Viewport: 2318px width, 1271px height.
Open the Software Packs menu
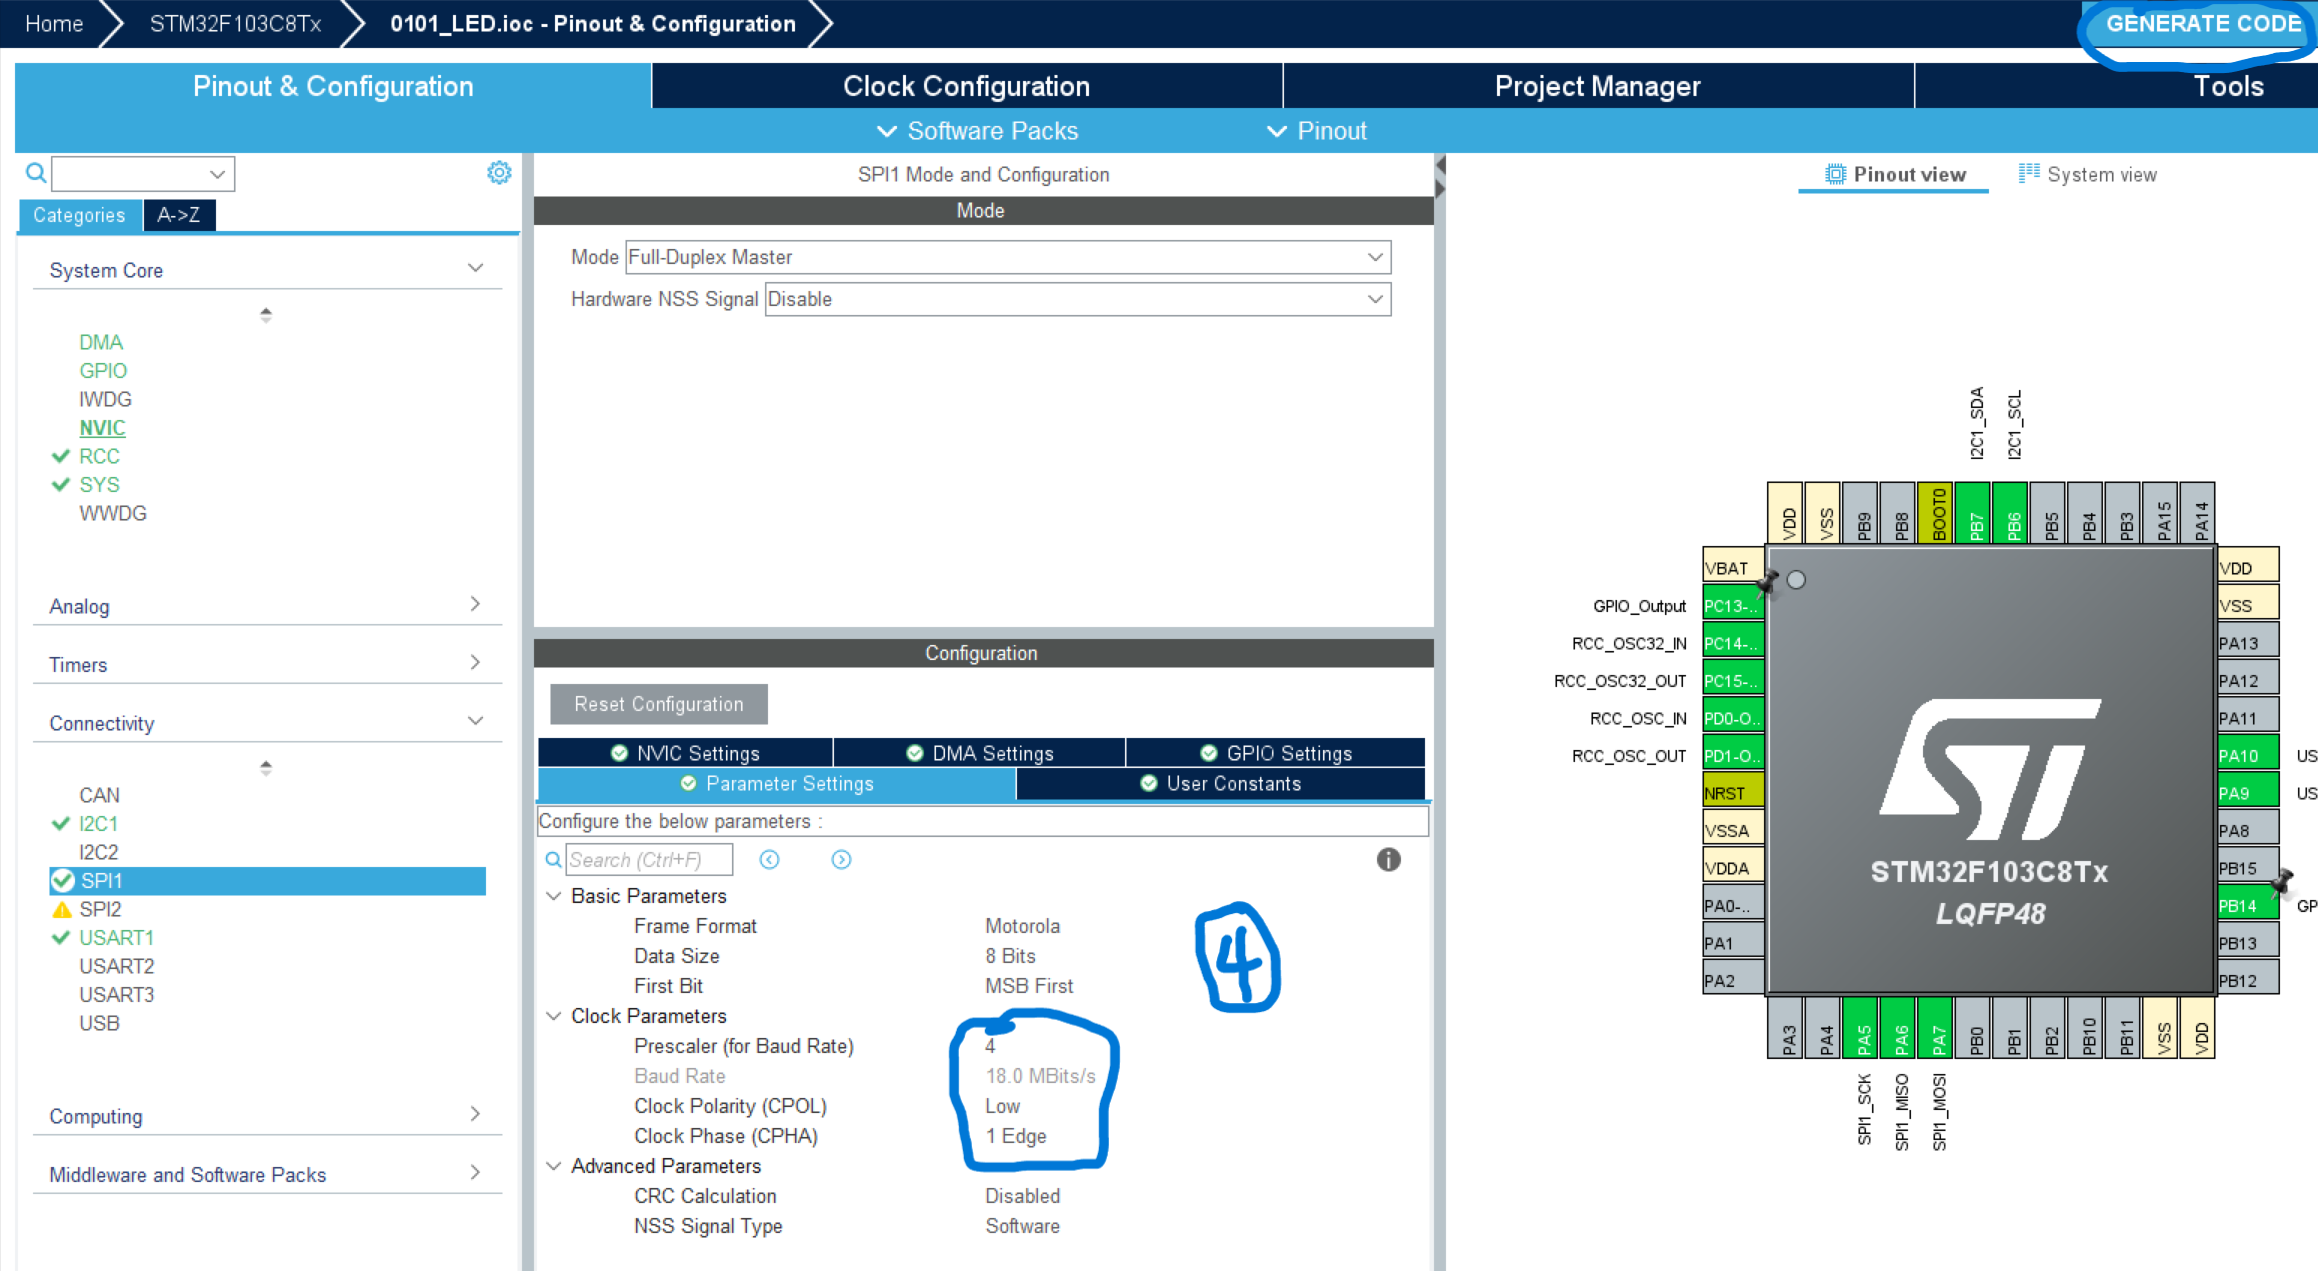click(977, 131)
